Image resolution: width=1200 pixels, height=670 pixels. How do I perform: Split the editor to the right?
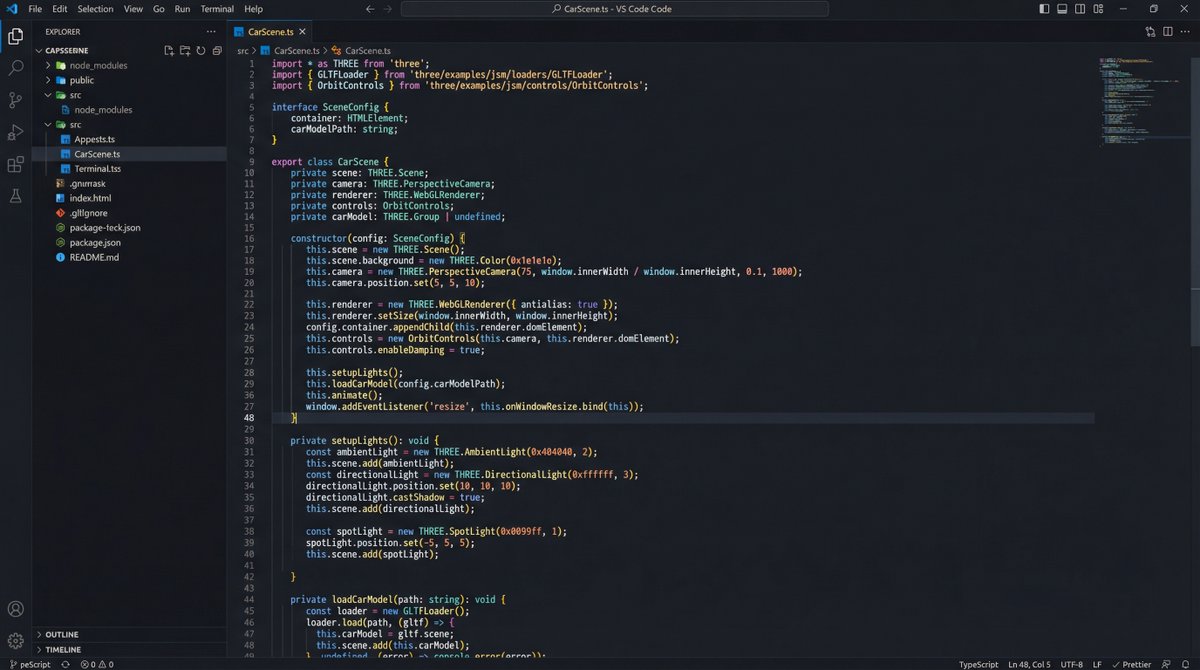[1166, 32]
